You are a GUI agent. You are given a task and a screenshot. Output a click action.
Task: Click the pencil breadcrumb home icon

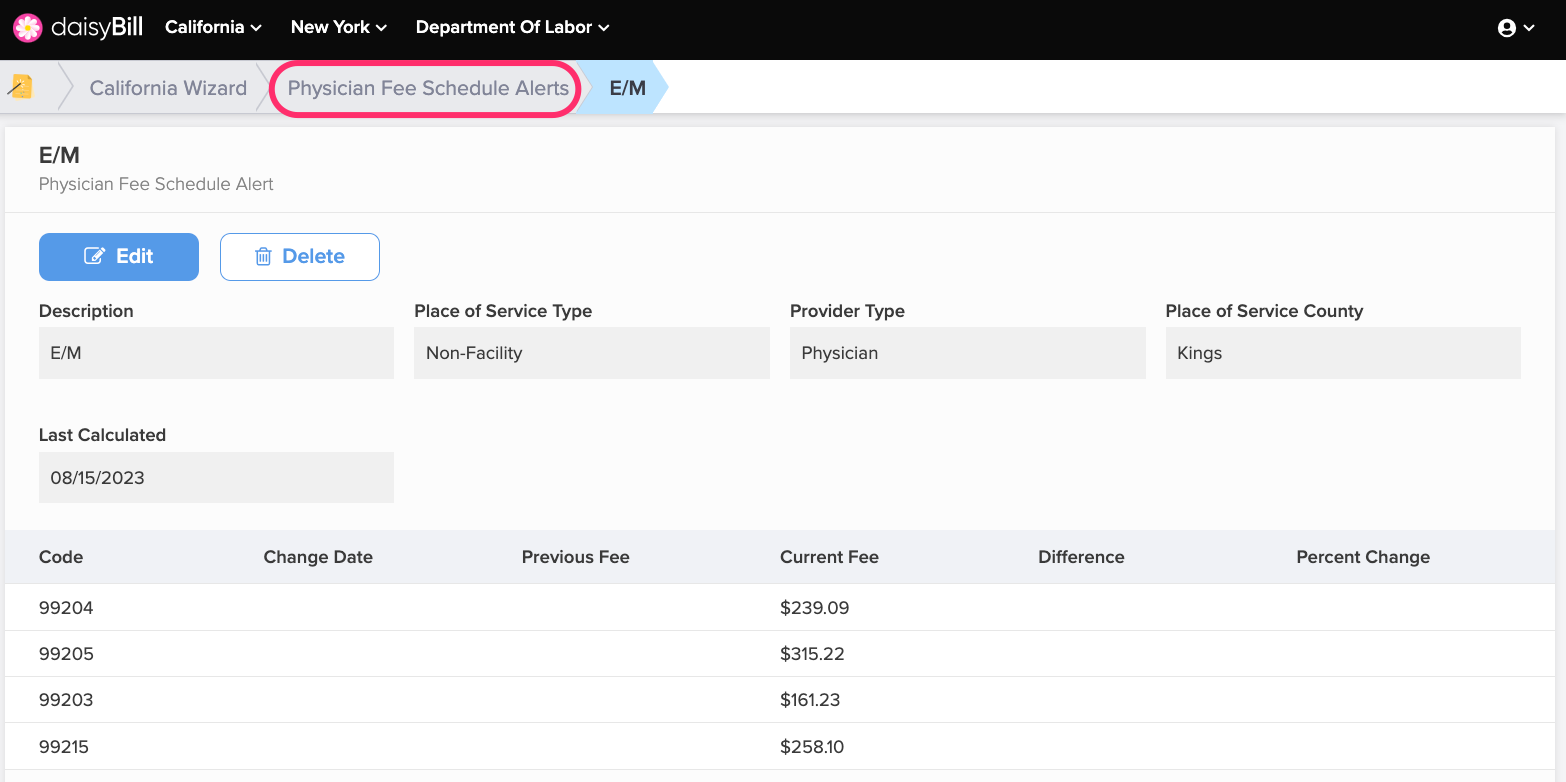[20, 87]
